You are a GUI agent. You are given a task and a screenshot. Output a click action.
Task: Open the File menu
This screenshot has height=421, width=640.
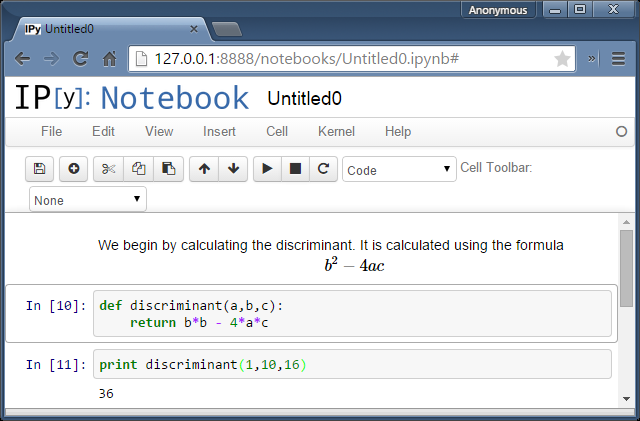click(x=51, y=131)
